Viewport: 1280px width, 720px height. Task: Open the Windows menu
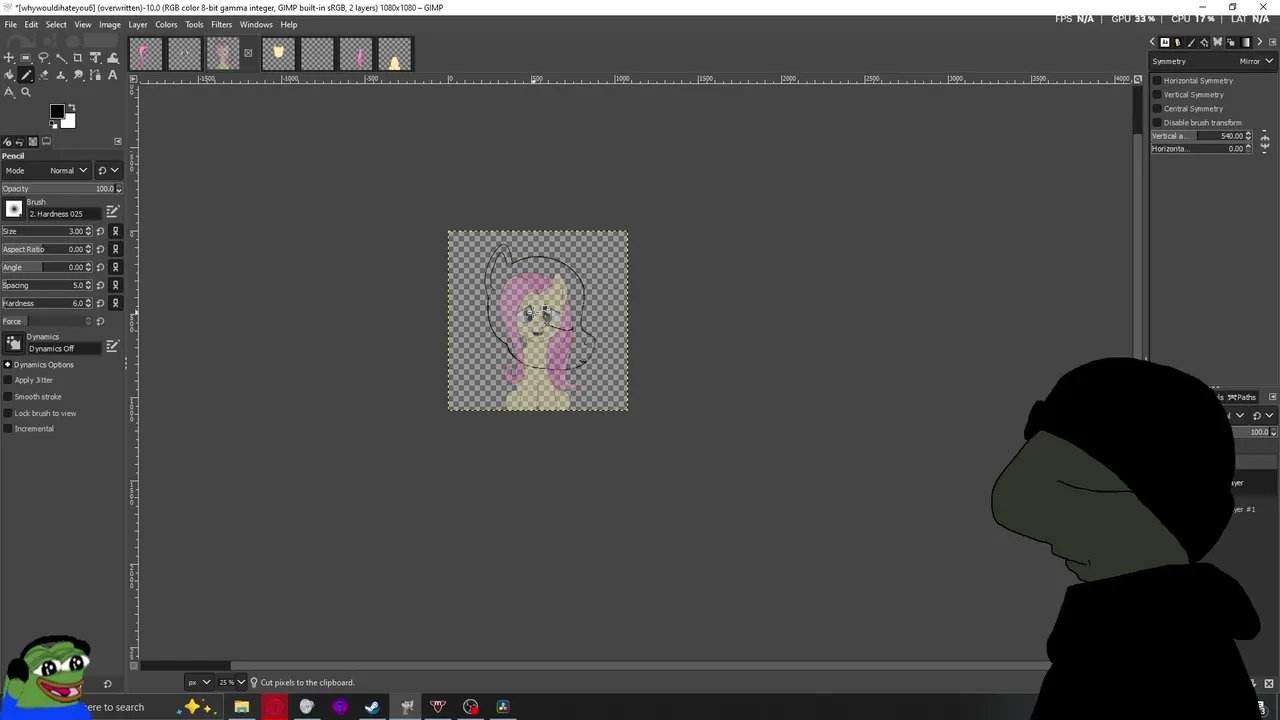coord(256,24)
